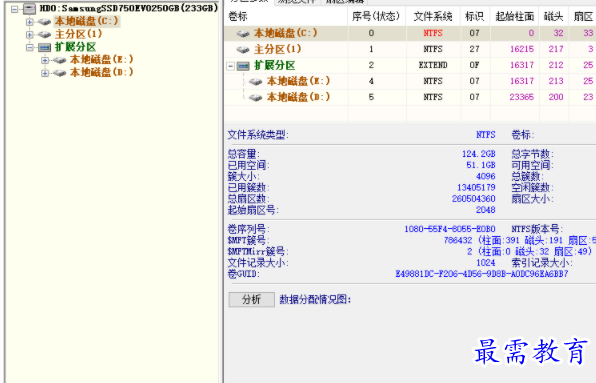Click the EXTEND file system cell
The height and width of the screenshot is (383, 596).
[x=433, y=65]
